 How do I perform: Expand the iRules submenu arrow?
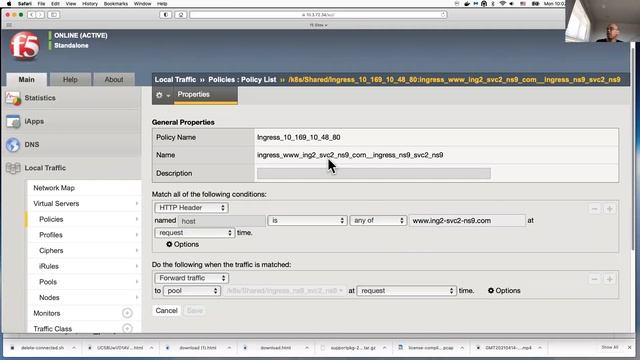137,266
